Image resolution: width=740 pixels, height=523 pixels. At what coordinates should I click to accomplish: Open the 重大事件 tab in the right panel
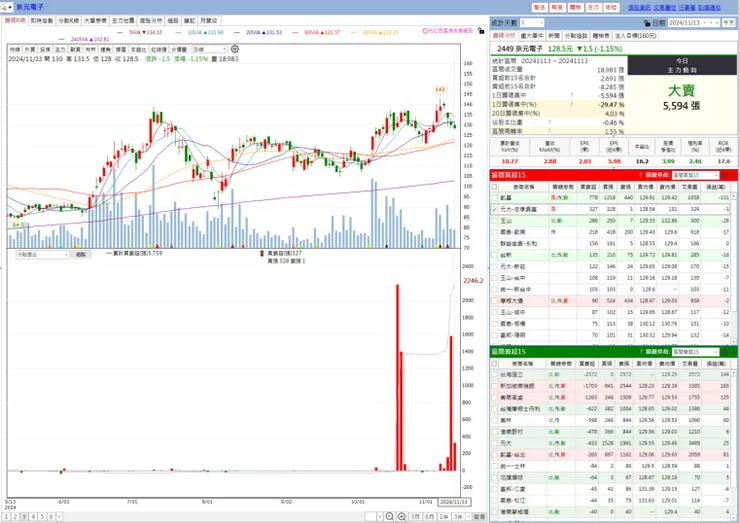532,36
